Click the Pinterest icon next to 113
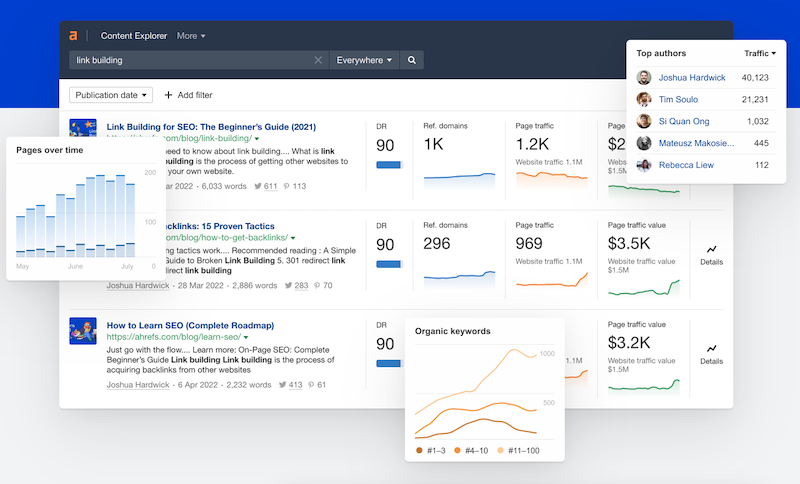The height and width of the screenshot is (484, 800). click(x=287, y=186)
